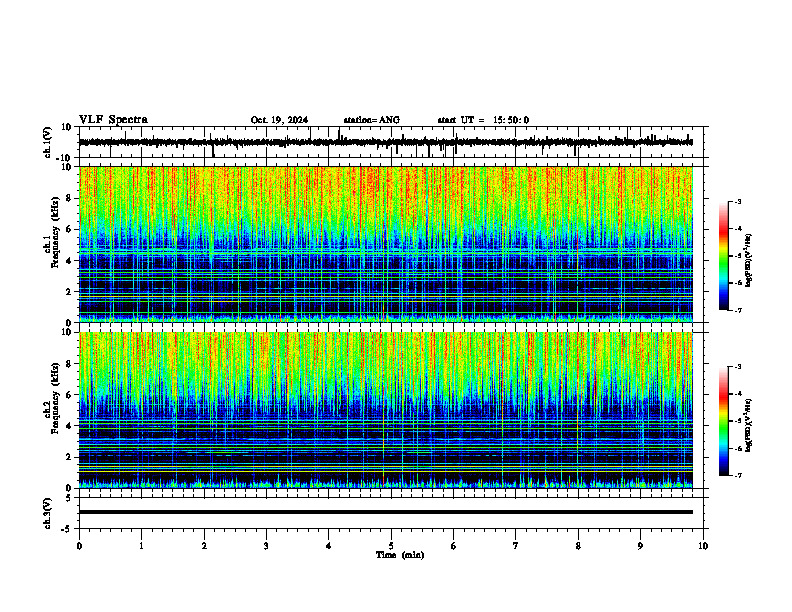This screenshot has height=612, width=792.
Task: Click the "-10" tick on ch.1(V) axis
Action: pyautogui.click(x=65, y=158)
